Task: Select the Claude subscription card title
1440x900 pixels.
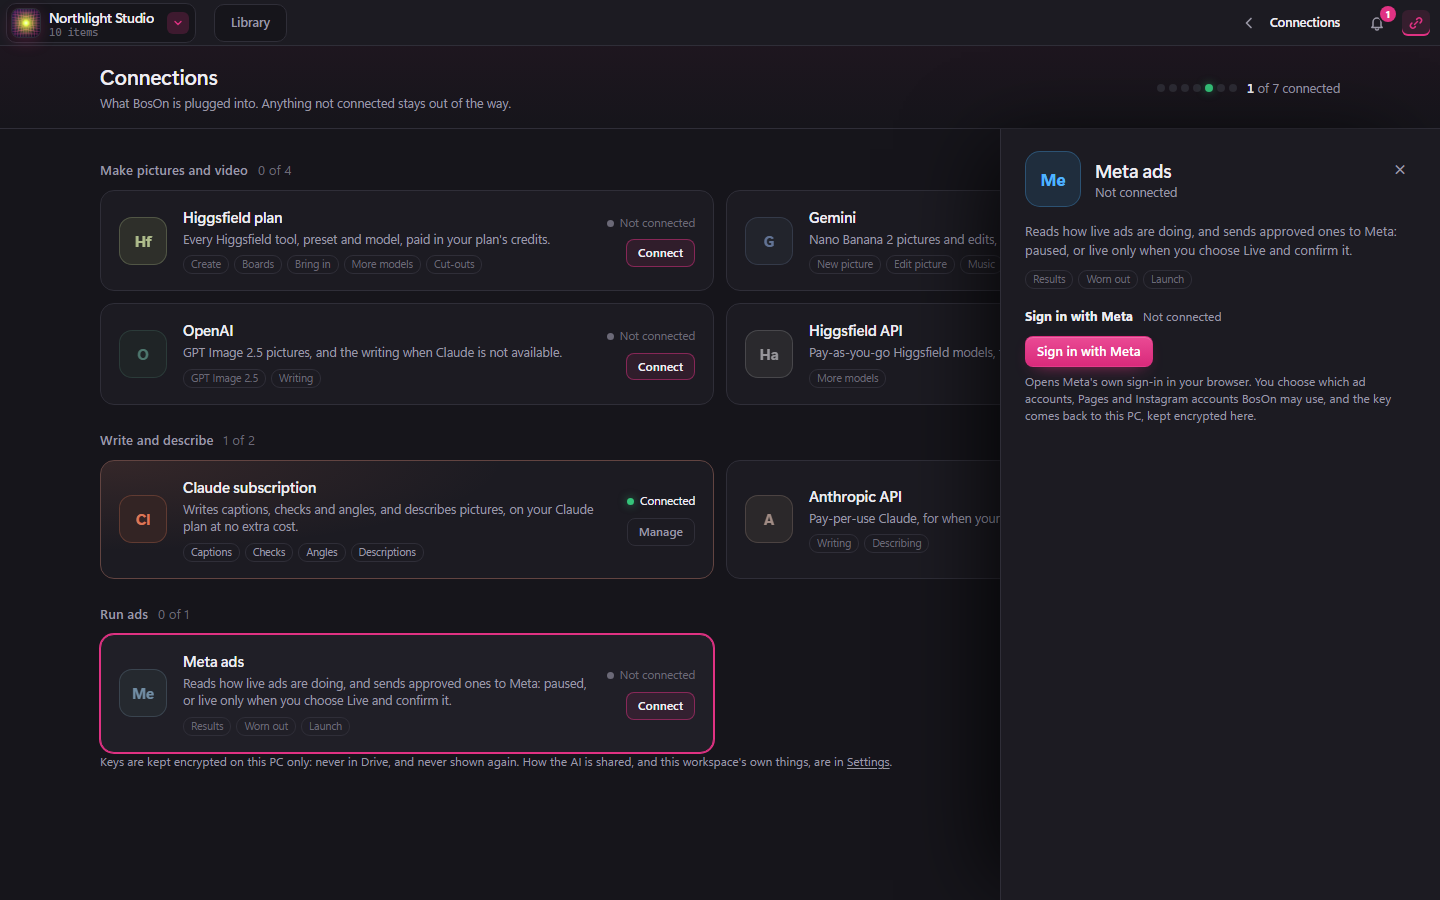Action: (x=249, y=487)
